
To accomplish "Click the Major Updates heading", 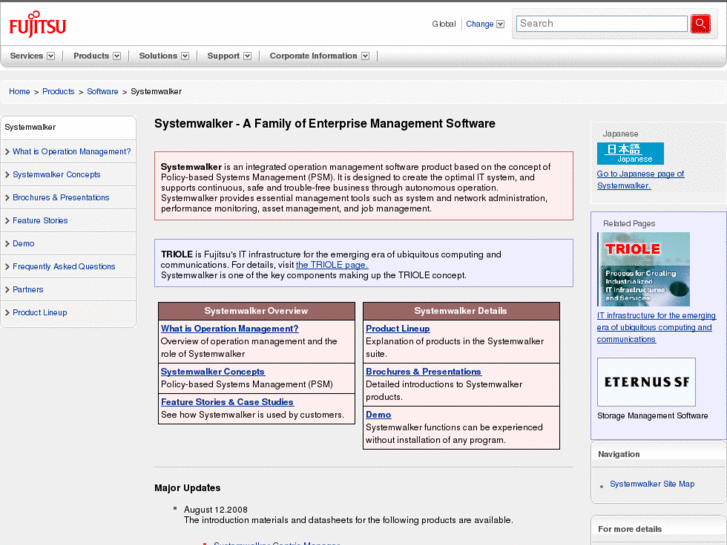I will pyautogui.click(x=187, y=488).
